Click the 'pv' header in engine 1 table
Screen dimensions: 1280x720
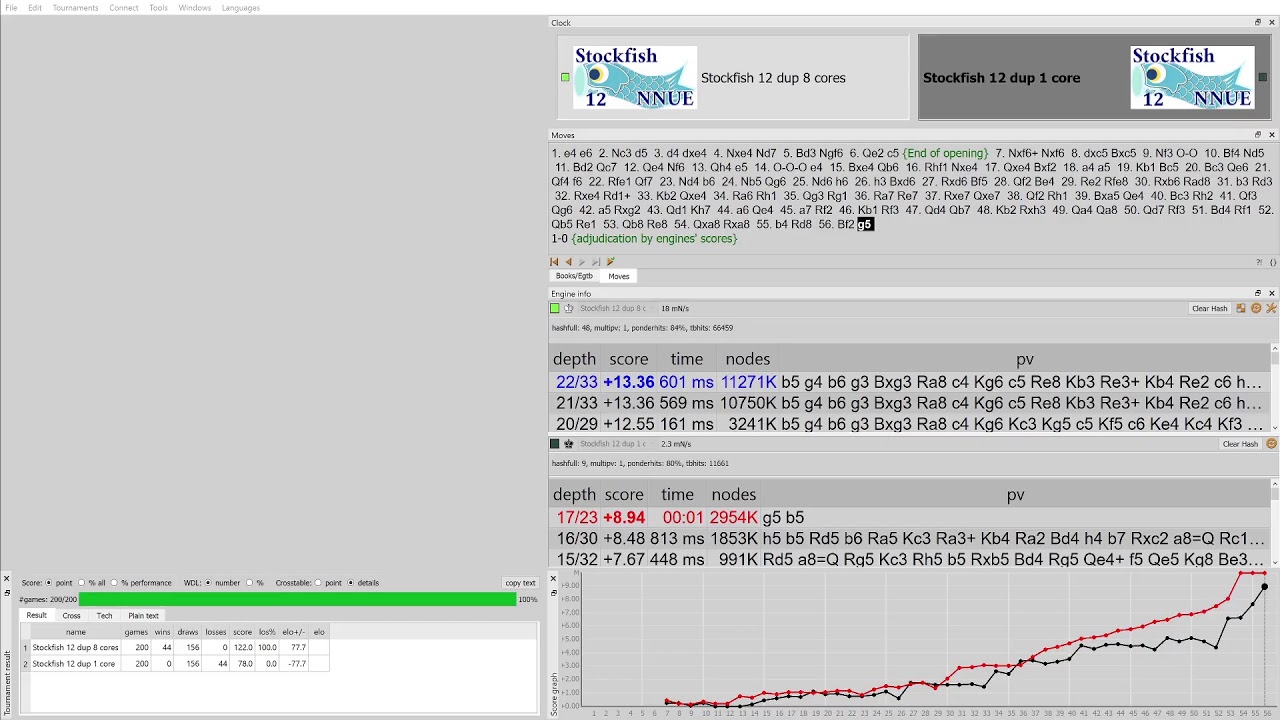click(x=1025, y=359)
